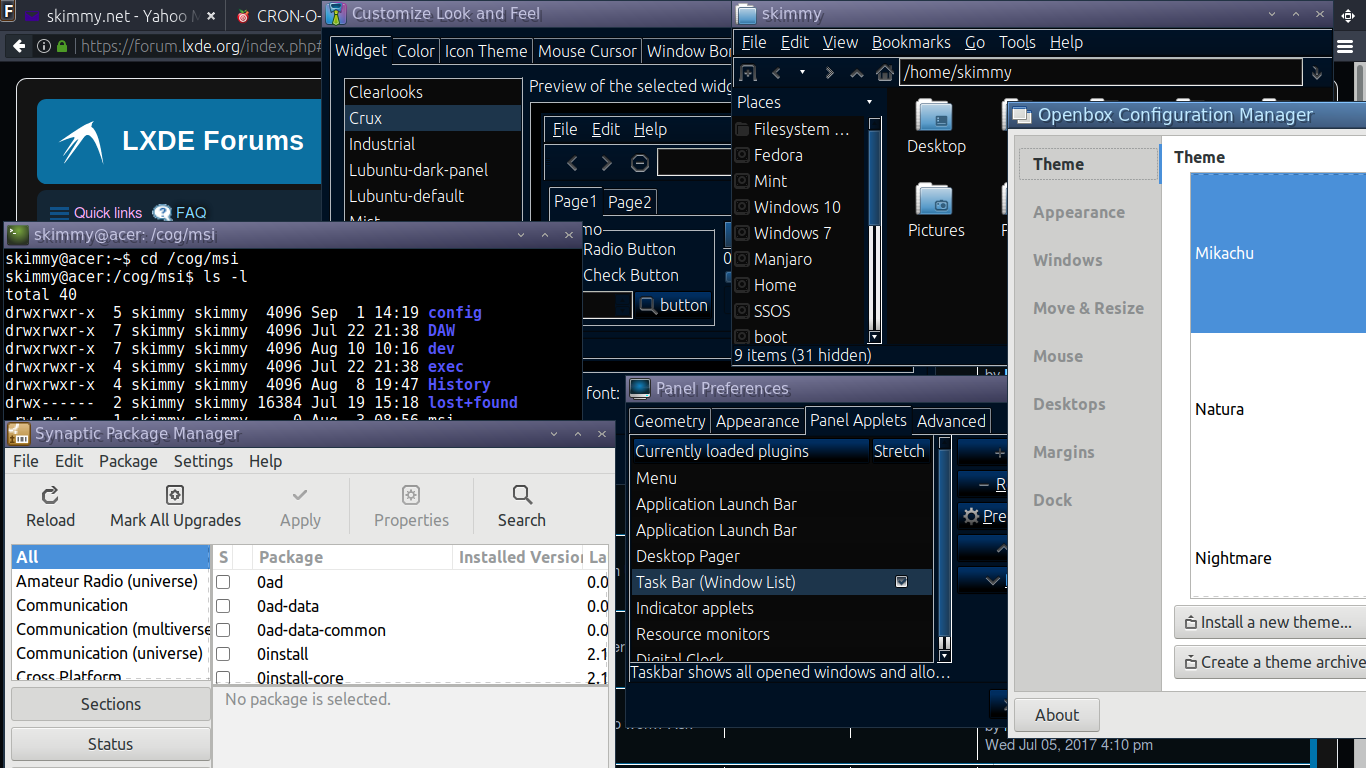
Task: Open the Places dropdown in the file manager
Action: [x=869, y=102]
